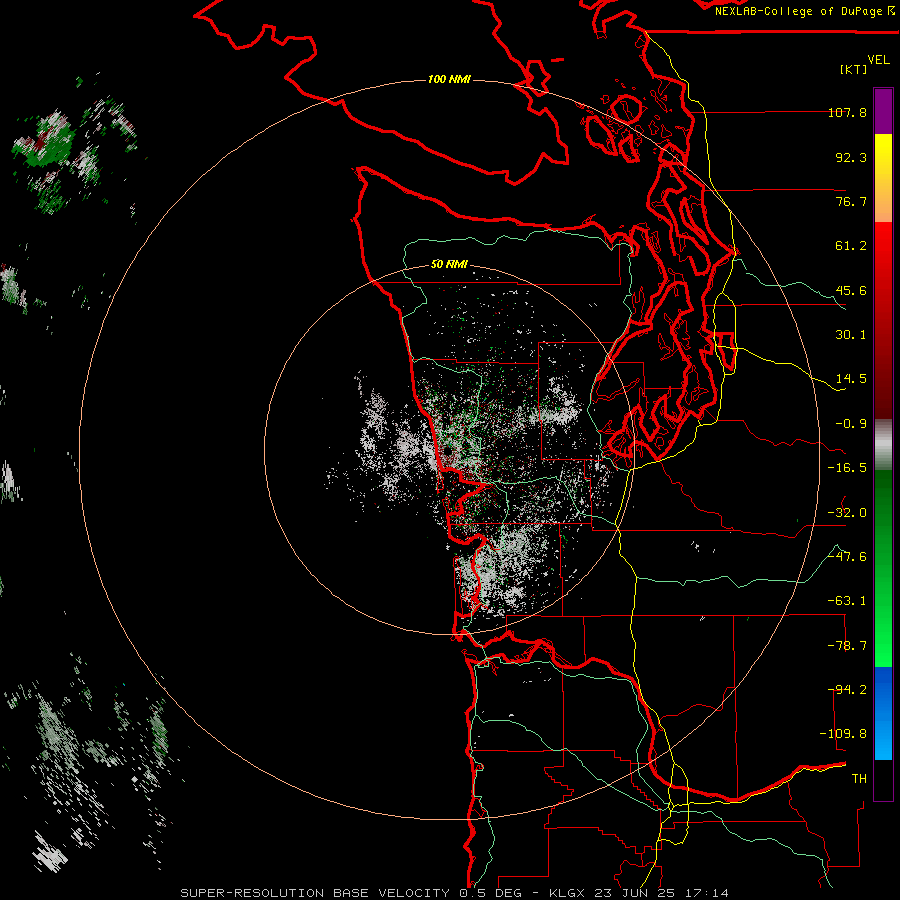This screenshot has height=900, width=900.
Task: Click the -63.1 legend value
Action: [847, 601]
